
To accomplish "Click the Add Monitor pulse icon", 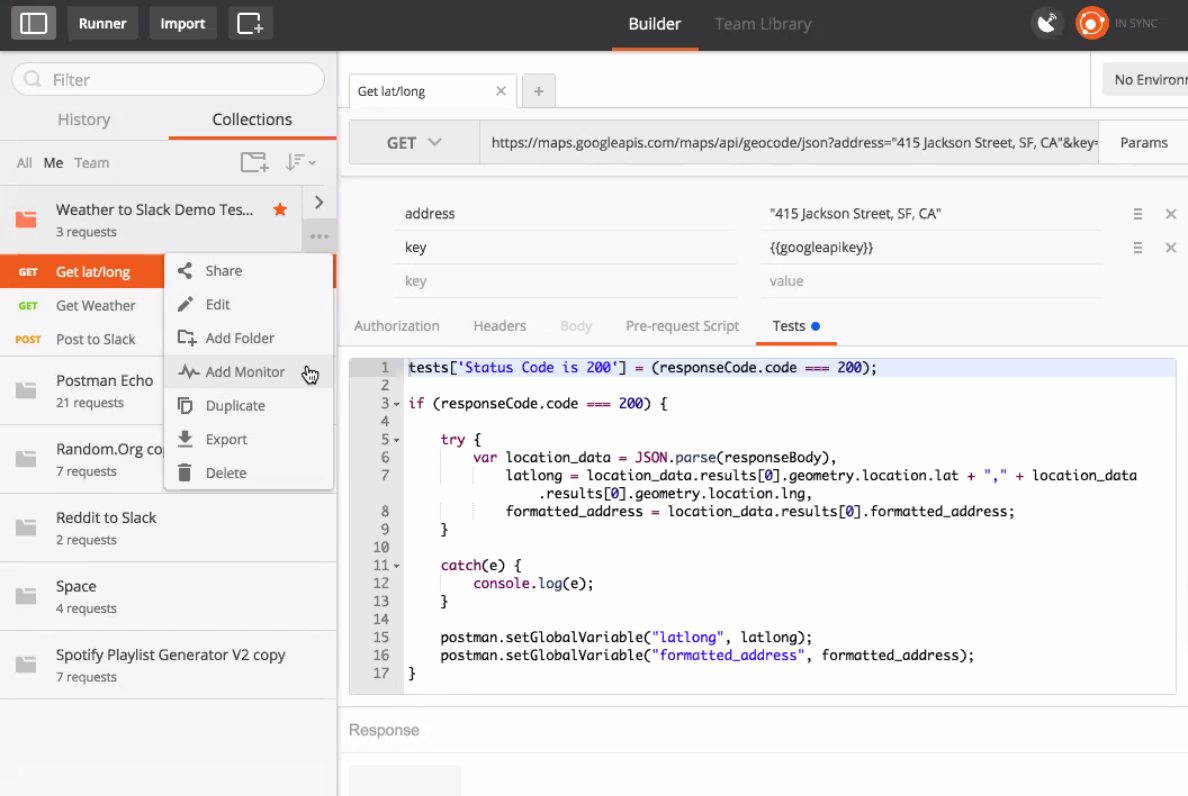I will click(188, 372).
